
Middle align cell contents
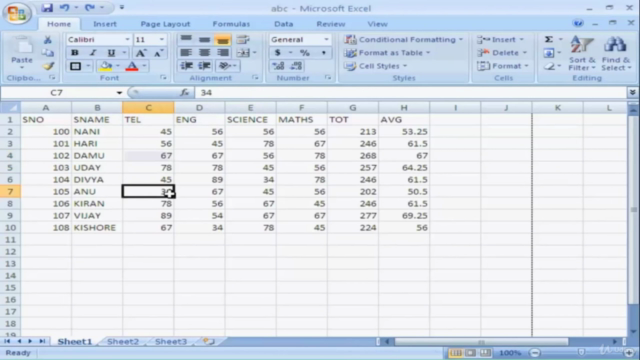coord(204,39)
